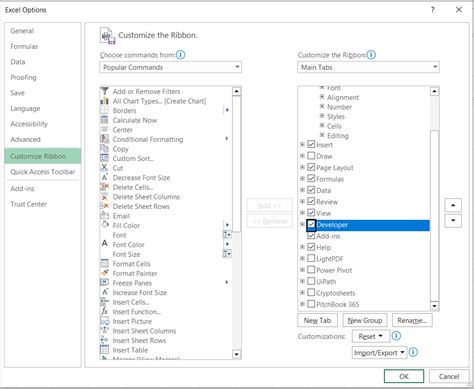Screen dimensions: 474x389
Task: Check the UiPath tab checkbox
Action: (x=311, y=281)
